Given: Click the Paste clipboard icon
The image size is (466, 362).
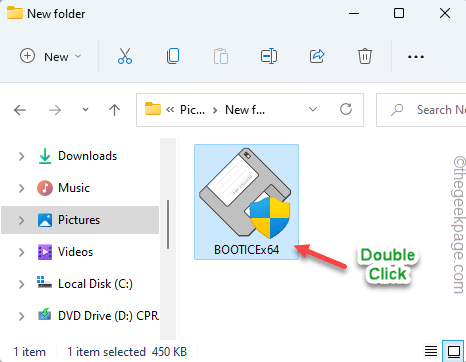Looking at the screenshot, I should tap(221, 56).
